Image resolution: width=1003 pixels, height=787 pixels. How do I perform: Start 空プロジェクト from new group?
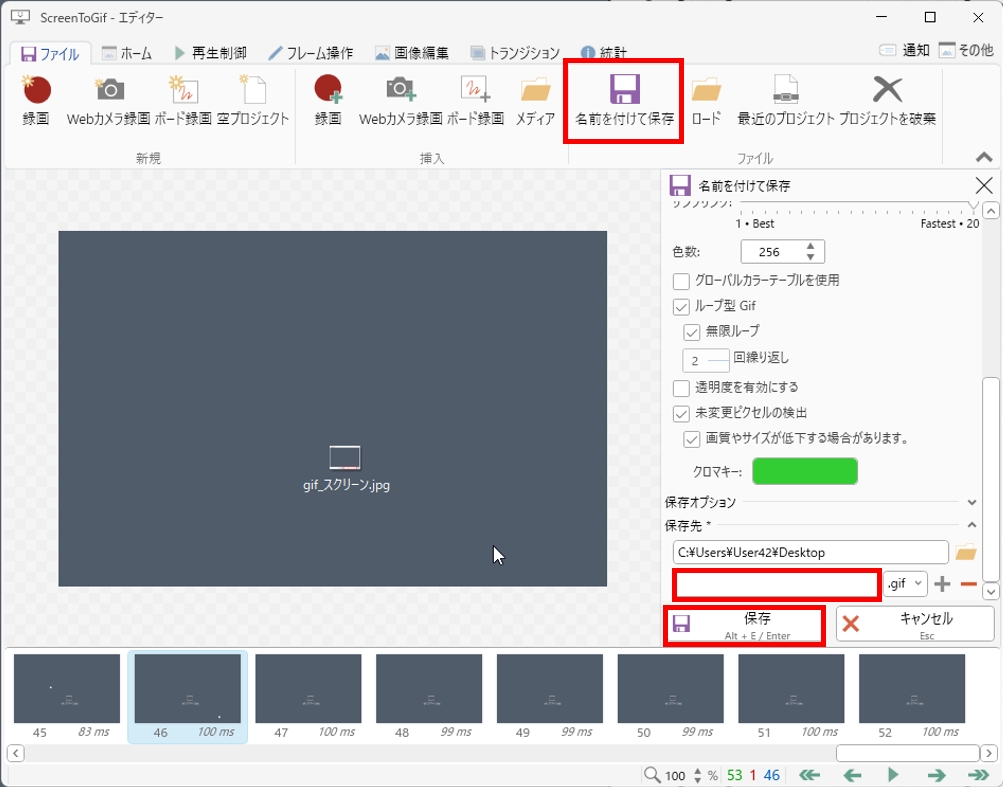(x=253, y=91)
